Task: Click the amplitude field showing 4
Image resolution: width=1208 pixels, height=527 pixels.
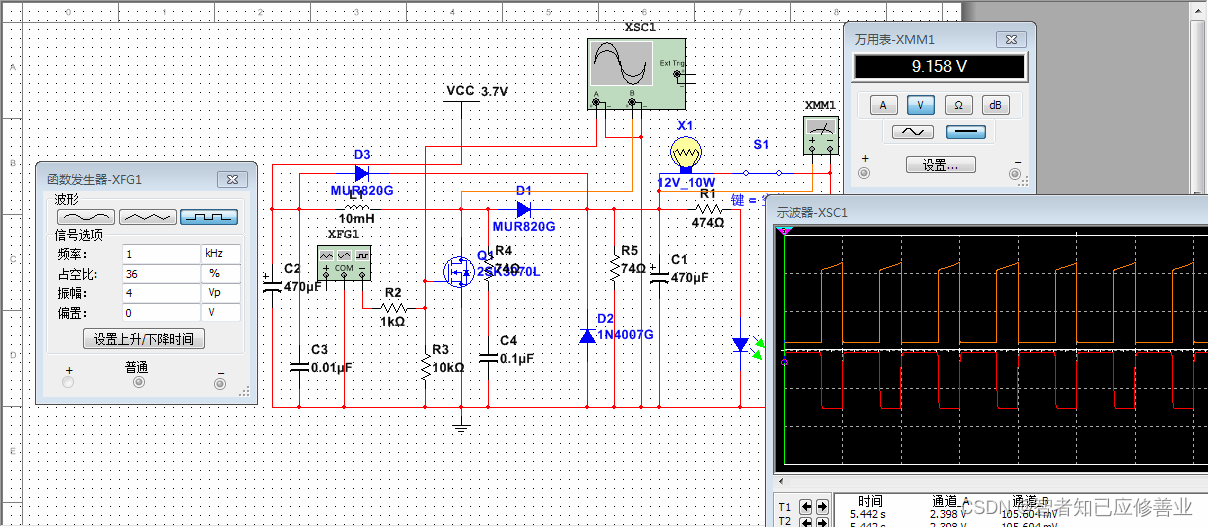Action: 161,293
